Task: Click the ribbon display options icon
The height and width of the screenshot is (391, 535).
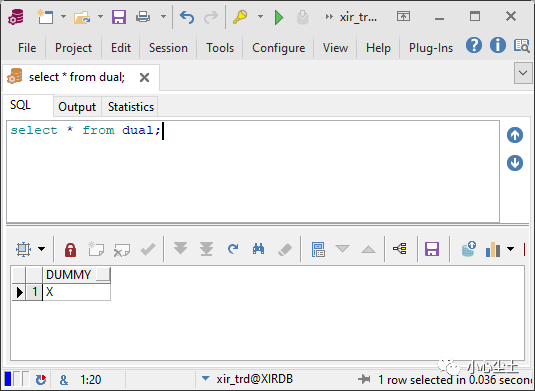Action: 403,16
